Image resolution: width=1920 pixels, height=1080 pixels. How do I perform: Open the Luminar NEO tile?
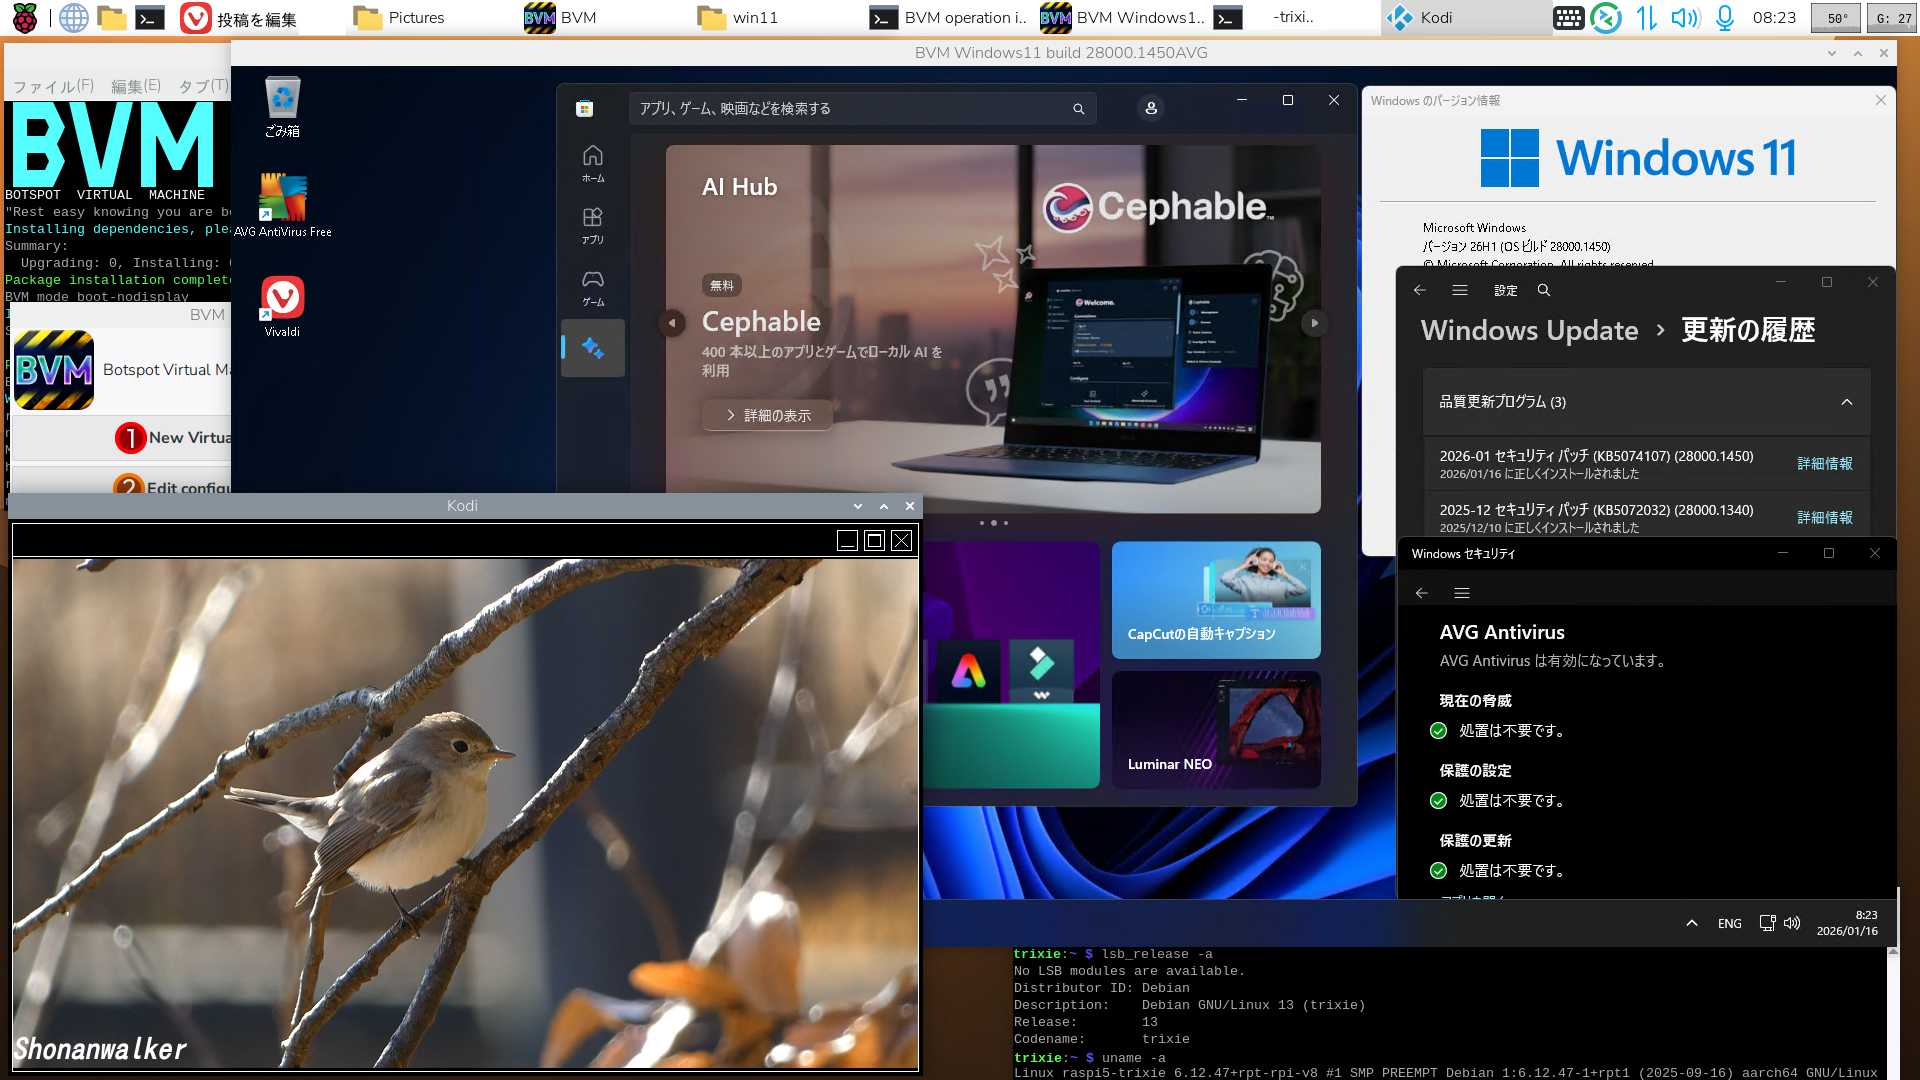[1216, 729]
